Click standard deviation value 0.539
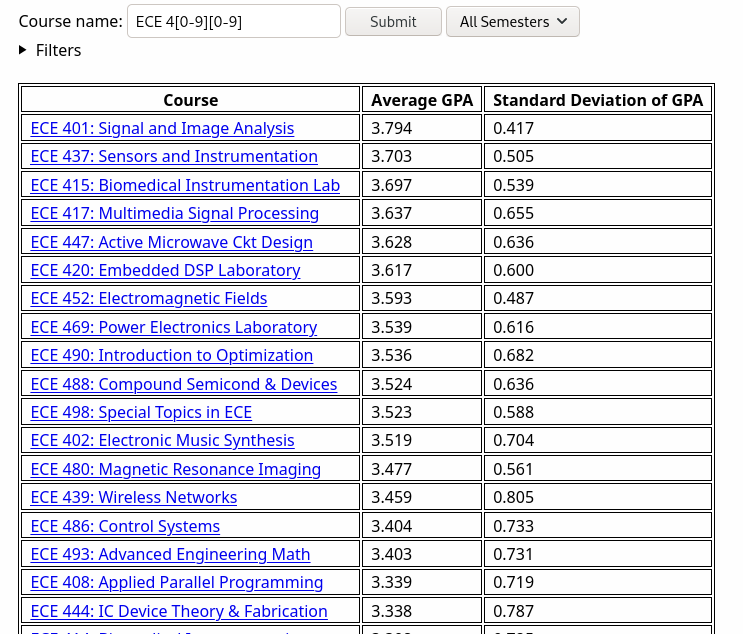 click(x=514, y=185)
